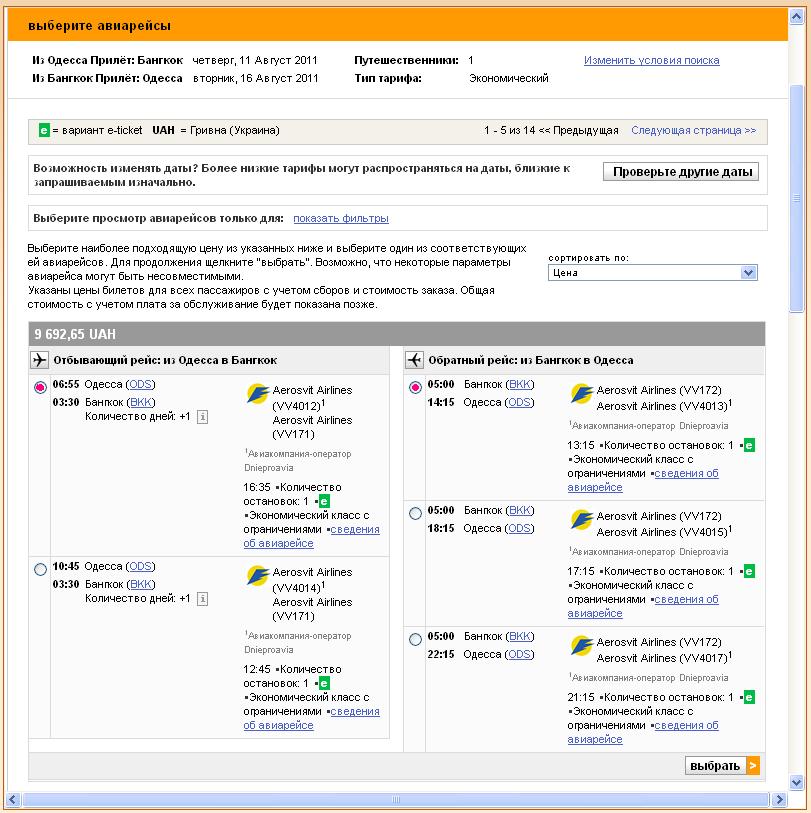This screenshot has height=813, width=811.
Task: Click the Проверьте другие даты button
Action: pyautogui.click(x=681, y=172)
